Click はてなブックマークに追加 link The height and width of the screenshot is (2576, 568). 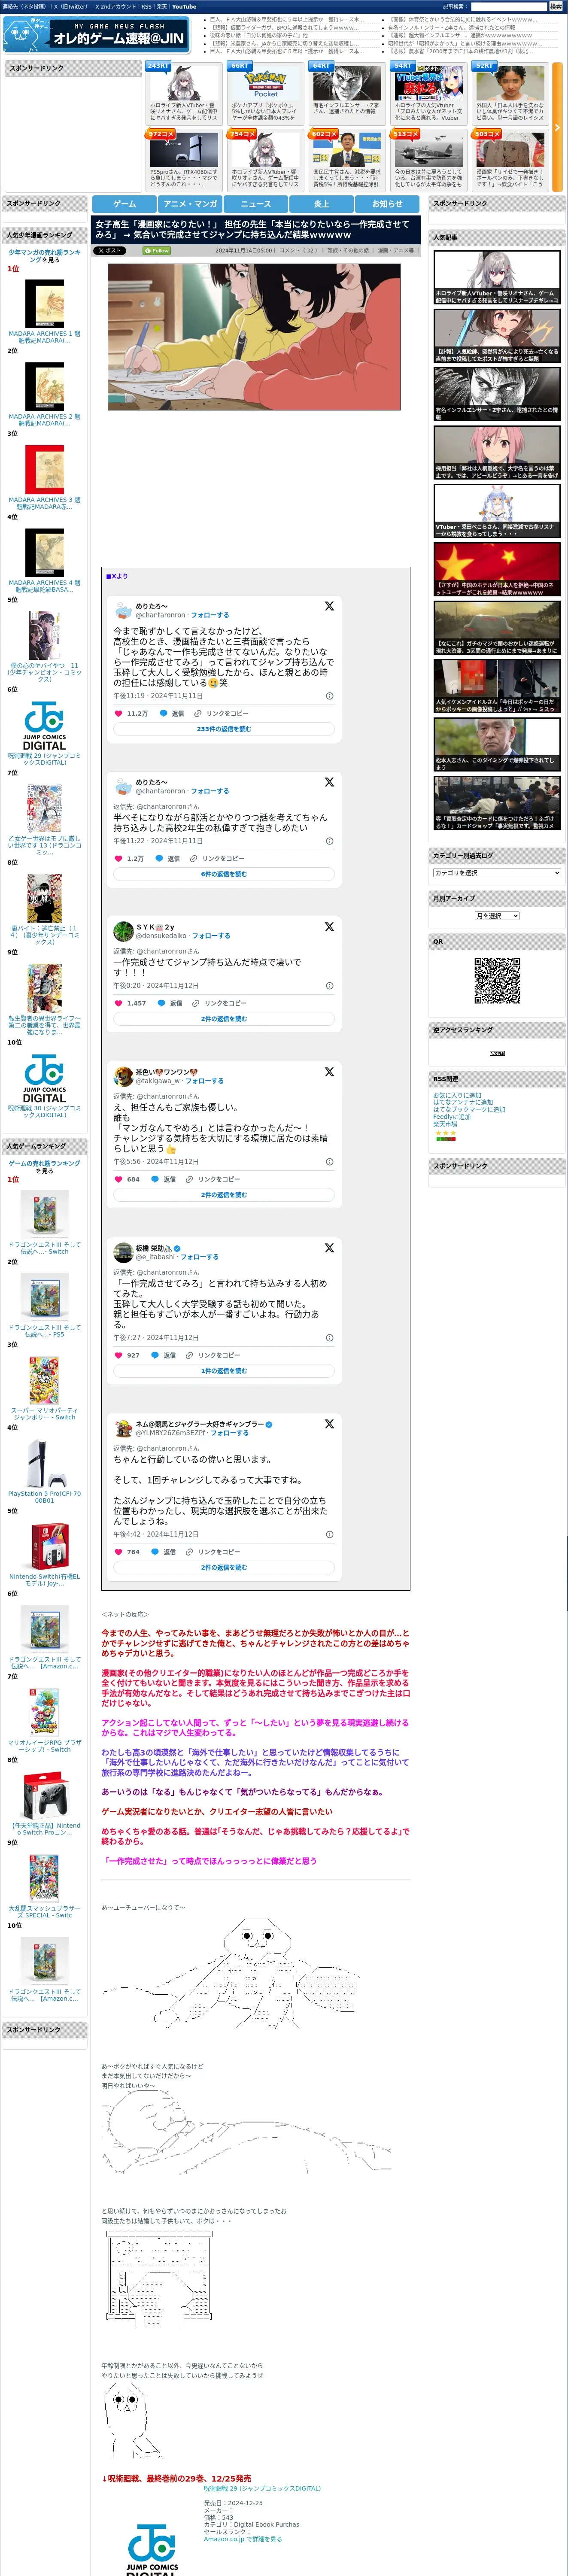469,1109
